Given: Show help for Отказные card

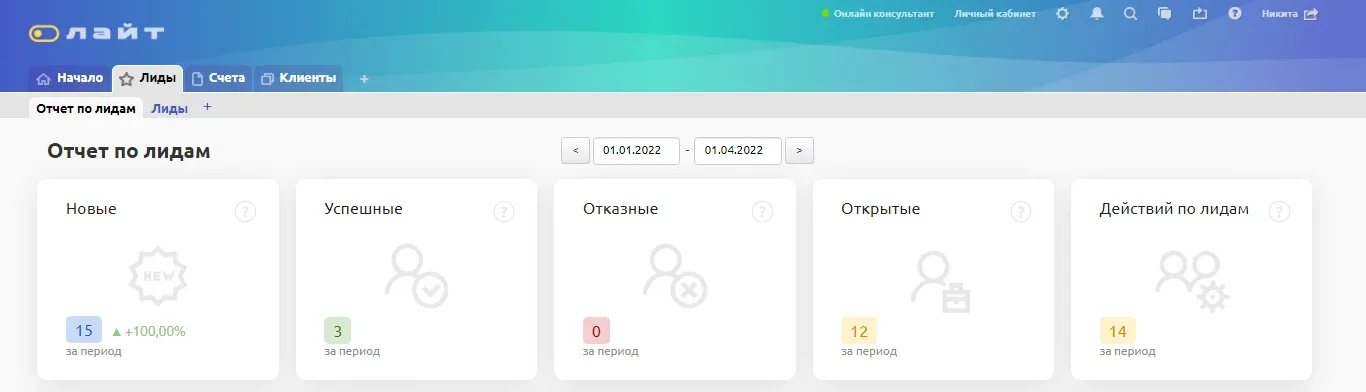Looking at the screenshot, I should (762, 211).
